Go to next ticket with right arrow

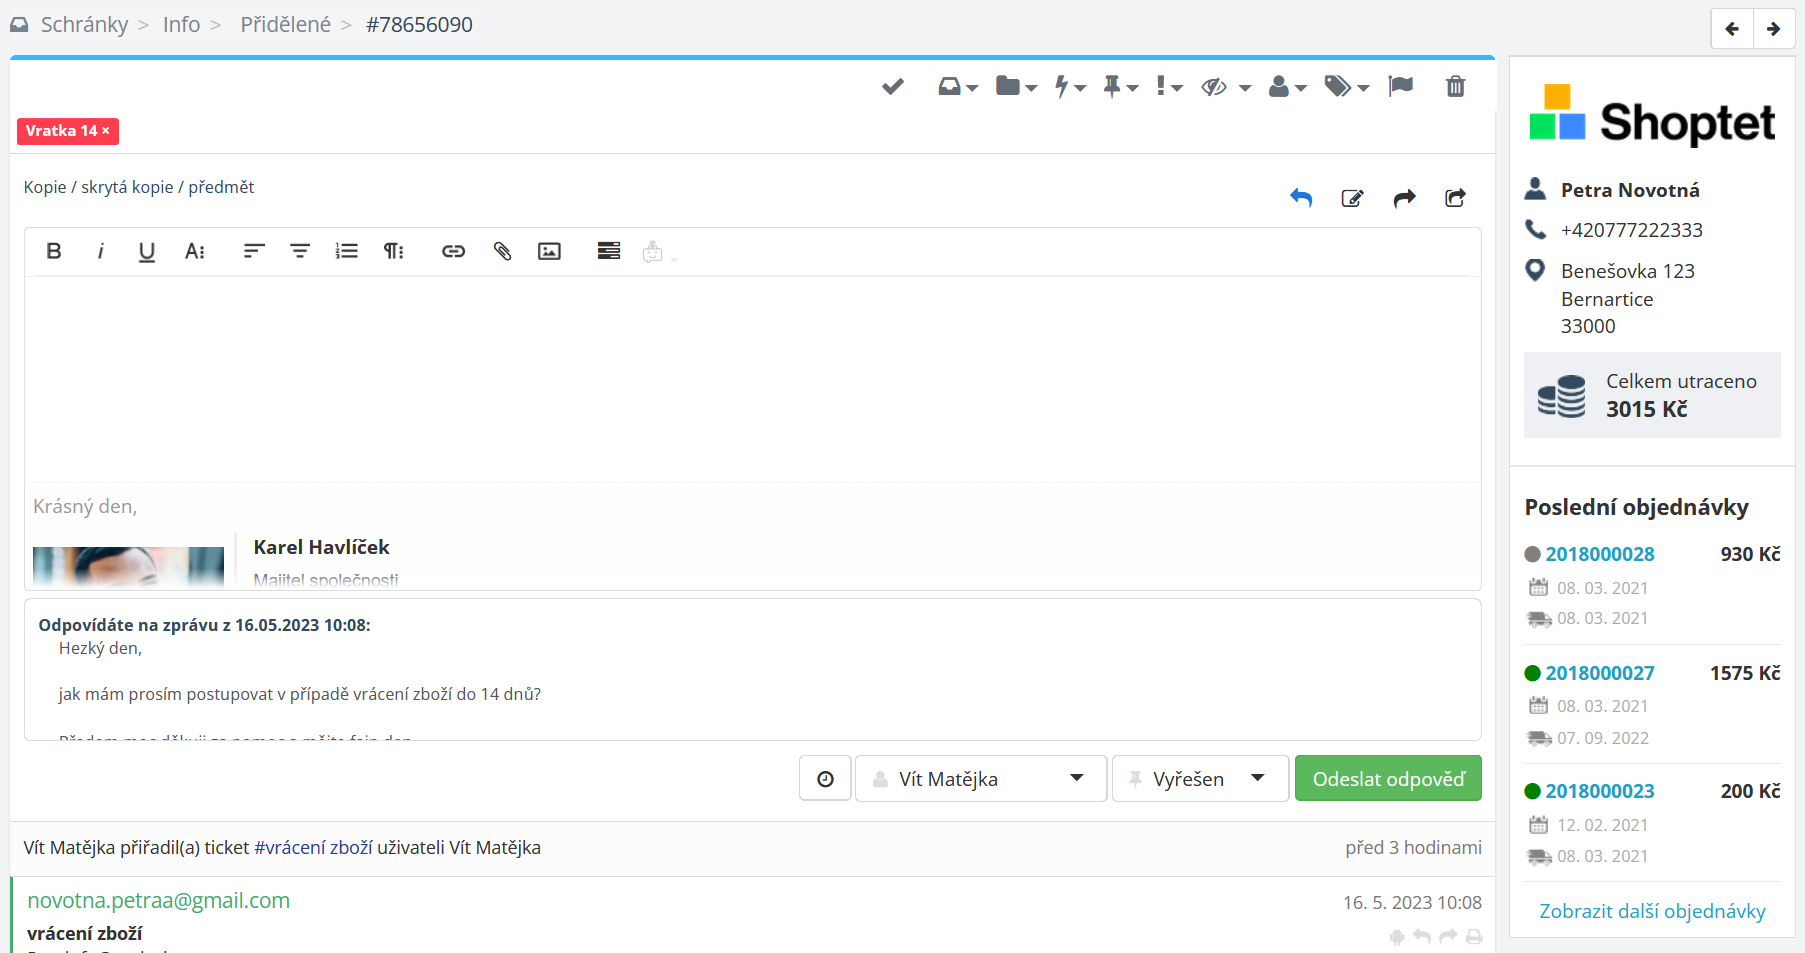[x=1773, y=29]
